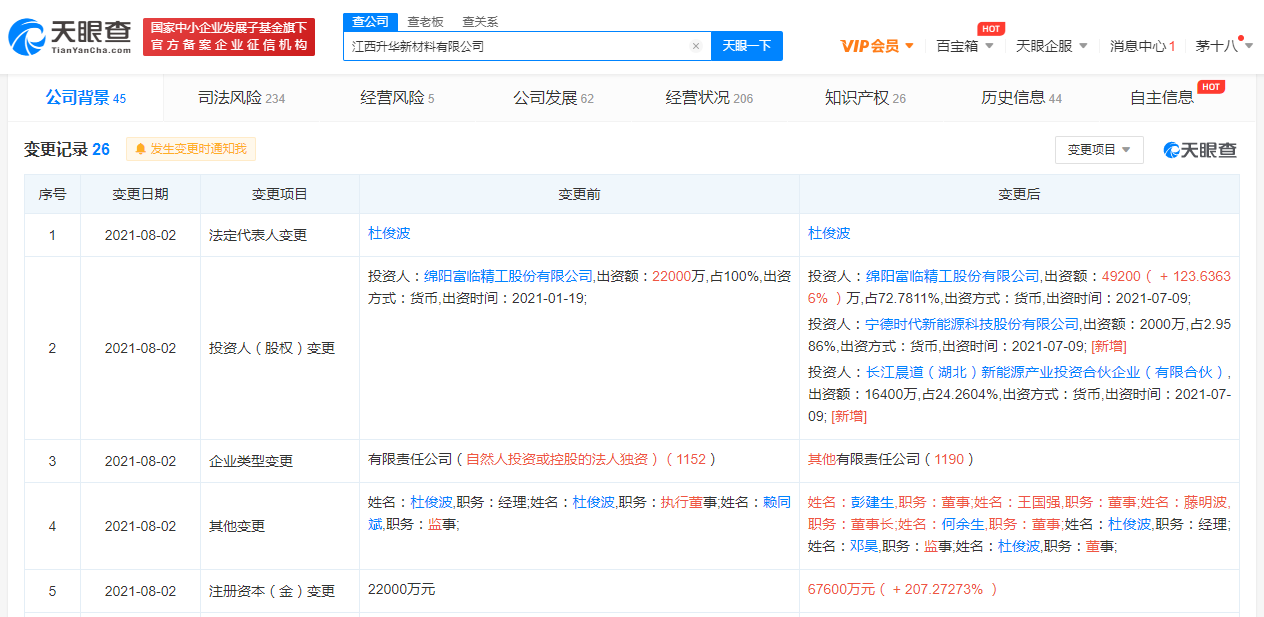Viewport: 1264px width, 617px height.
Task: Open the 司法风险 tab
Action: (x=241, y=98)
